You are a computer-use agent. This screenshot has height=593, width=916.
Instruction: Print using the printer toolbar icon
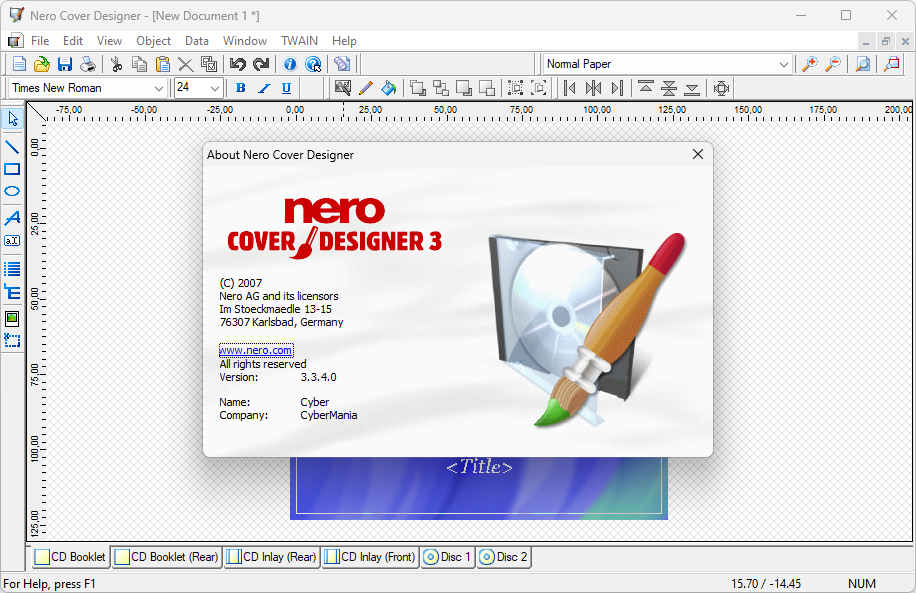coord(88,64)
